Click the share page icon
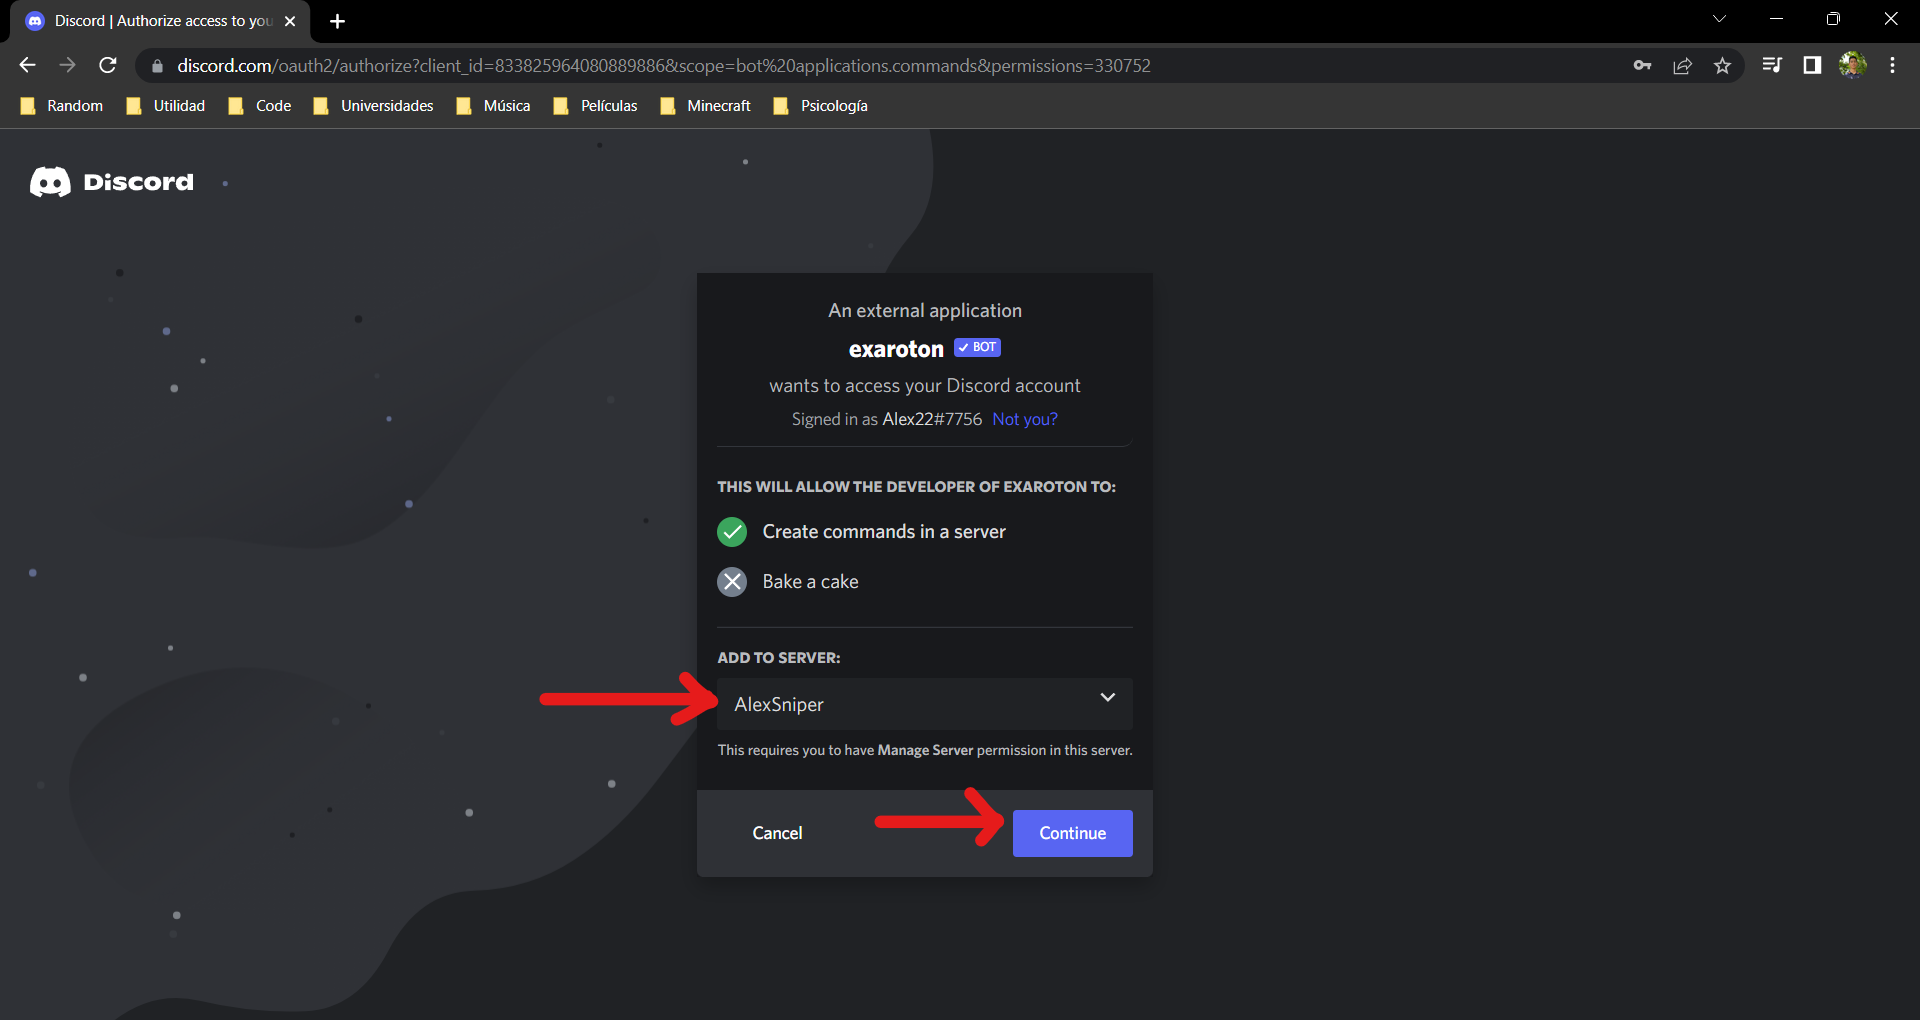 (1682, 65)
